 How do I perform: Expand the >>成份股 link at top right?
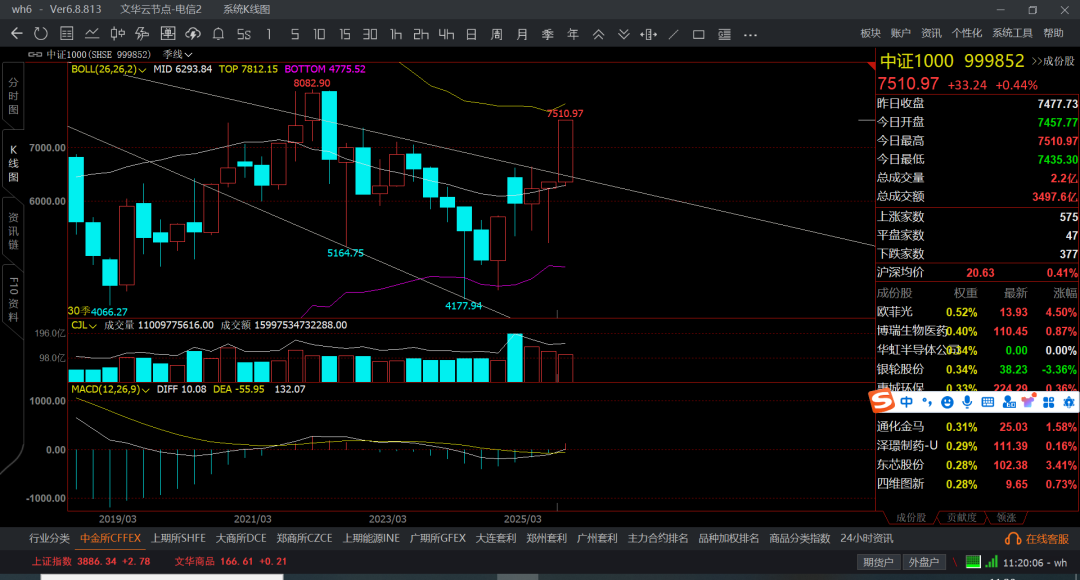pyautogui.click(x=1052, y=61)
